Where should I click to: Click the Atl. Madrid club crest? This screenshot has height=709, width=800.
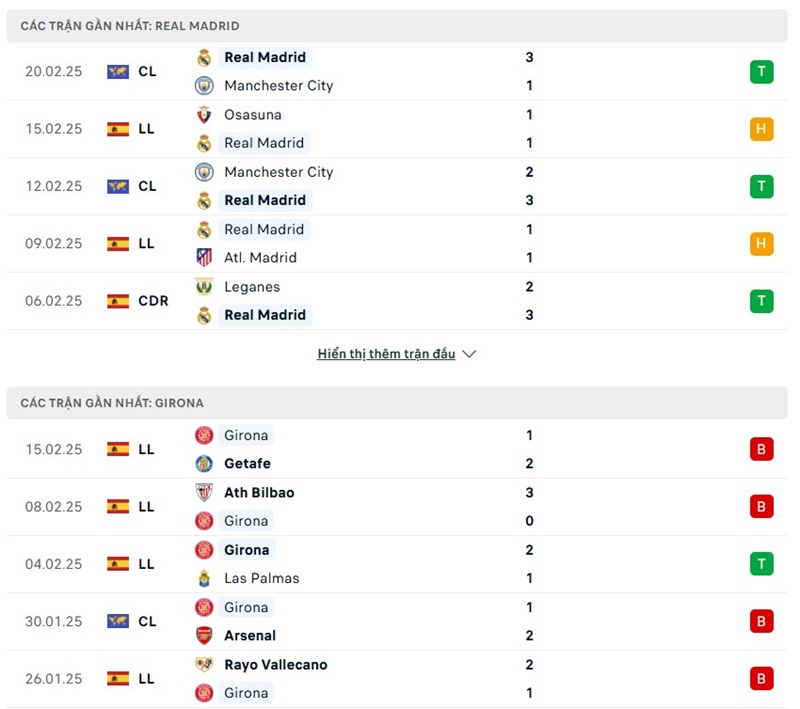204,257
